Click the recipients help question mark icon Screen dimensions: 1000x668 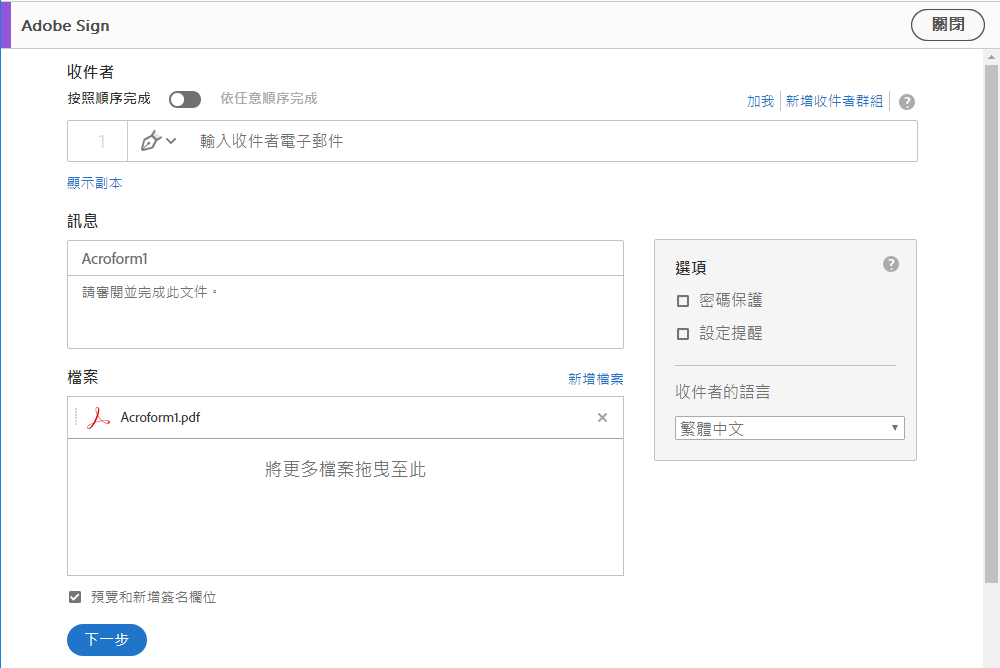[x=907, y=102]
